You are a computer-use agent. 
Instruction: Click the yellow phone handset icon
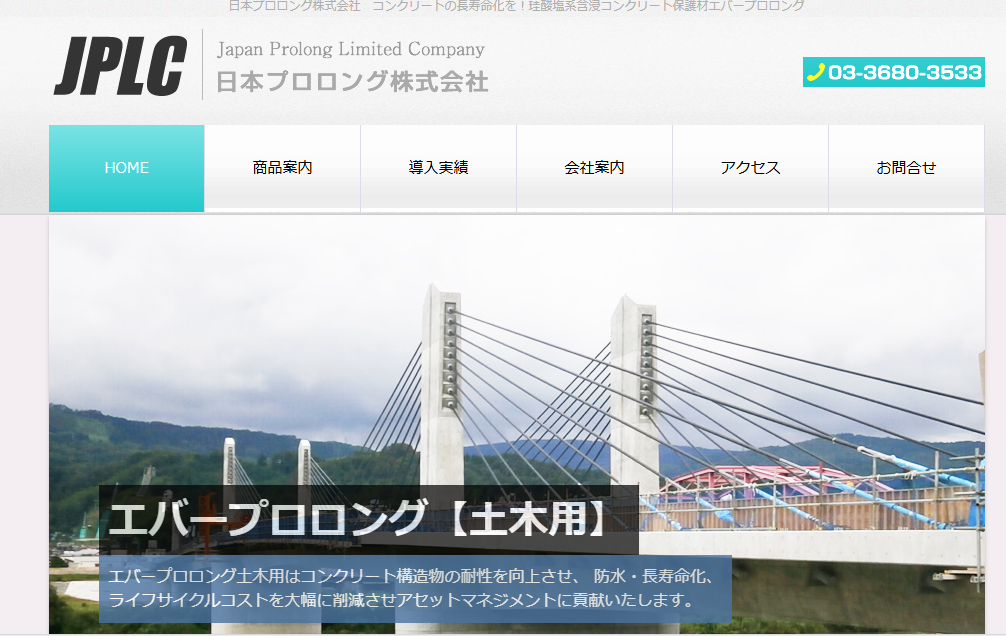coord(815,72)
